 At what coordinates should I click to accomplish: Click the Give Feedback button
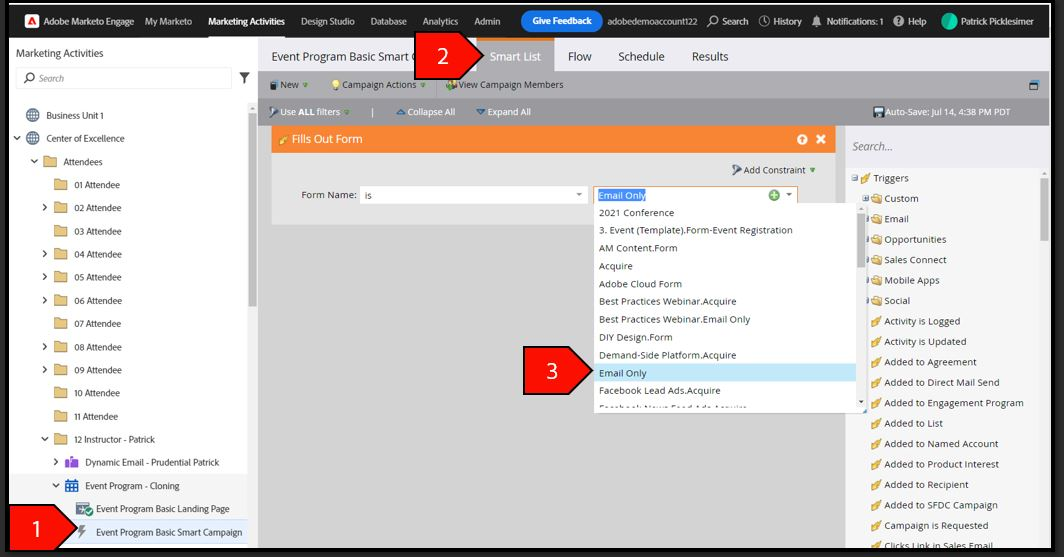(562, 21)
